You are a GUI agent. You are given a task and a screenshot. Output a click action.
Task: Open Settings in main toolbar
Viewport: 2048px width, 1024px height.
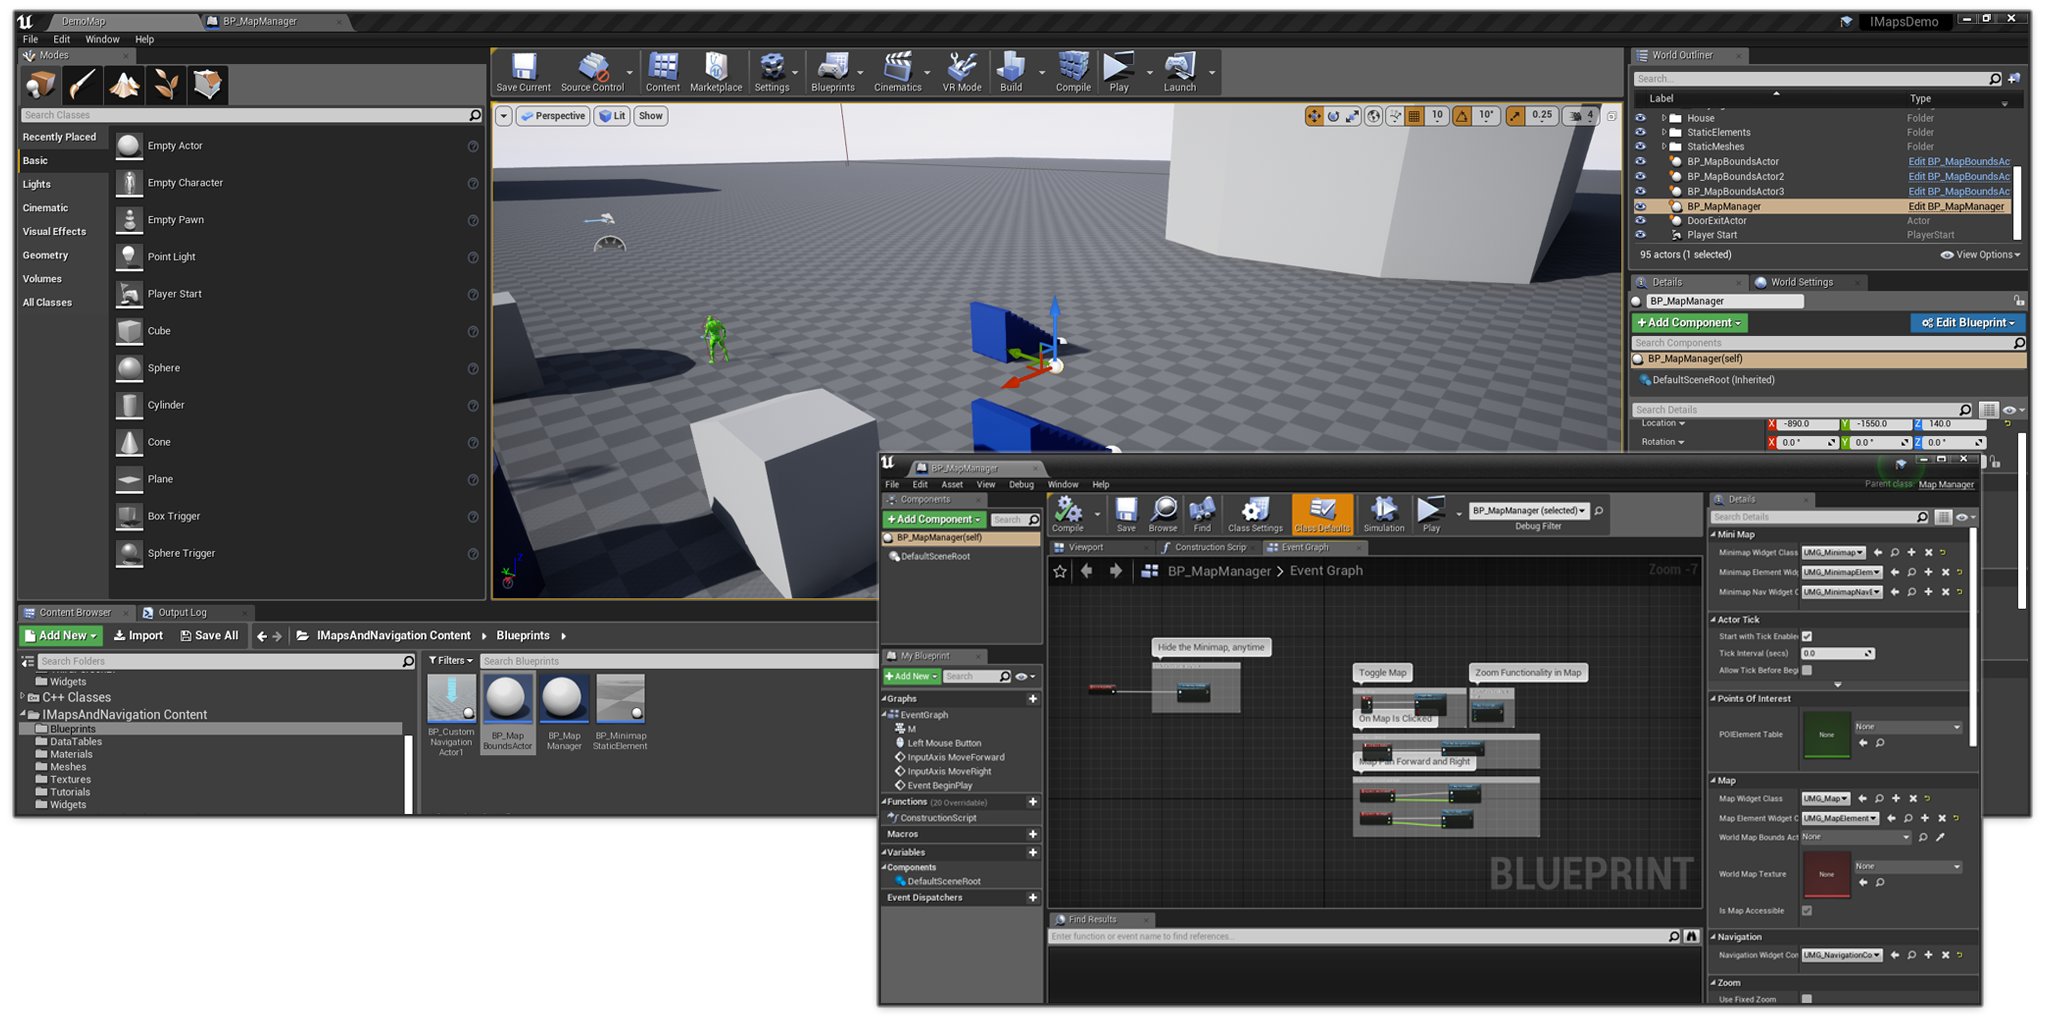771,73
